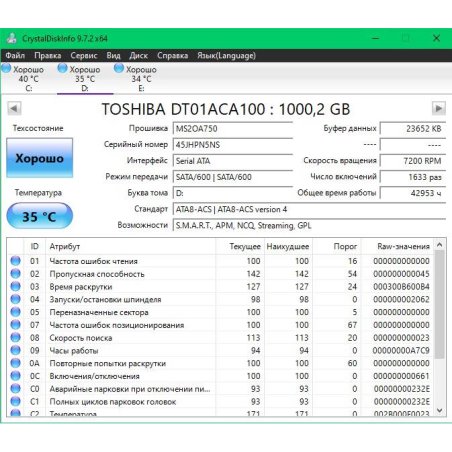Select row Частота ошибок чтения

[220, 261]
